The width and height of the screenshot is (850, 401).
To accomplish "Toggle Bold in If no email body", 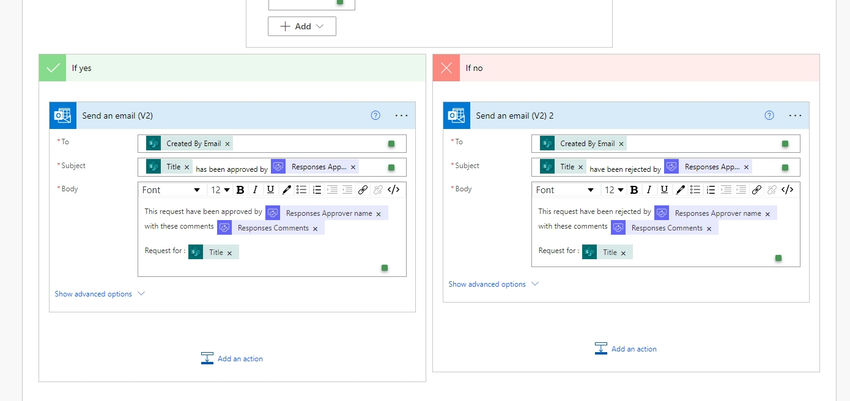I will coord(634,190).
